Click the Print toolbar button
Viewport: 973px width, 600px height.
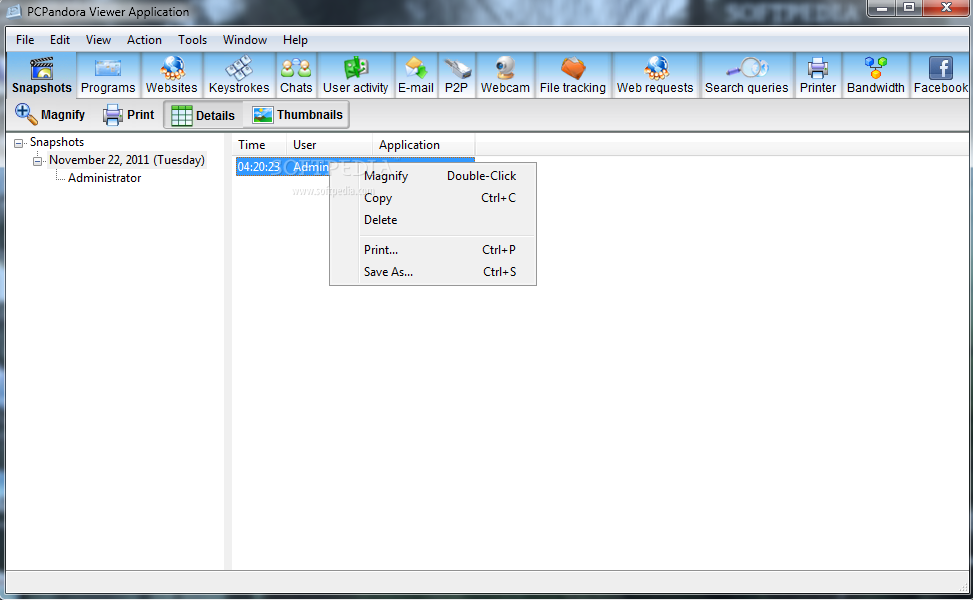(128, 115)
